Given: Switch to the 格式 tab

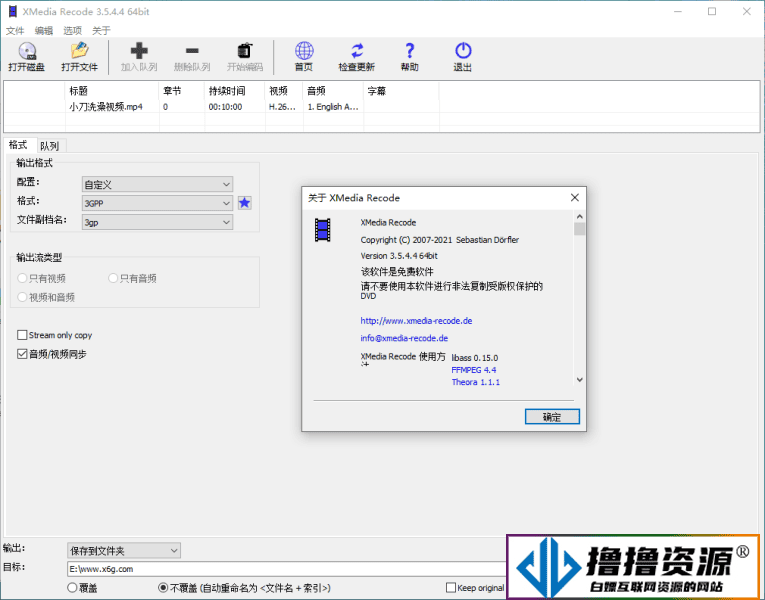Looking at the screenshot, I should tap(18, 145).
